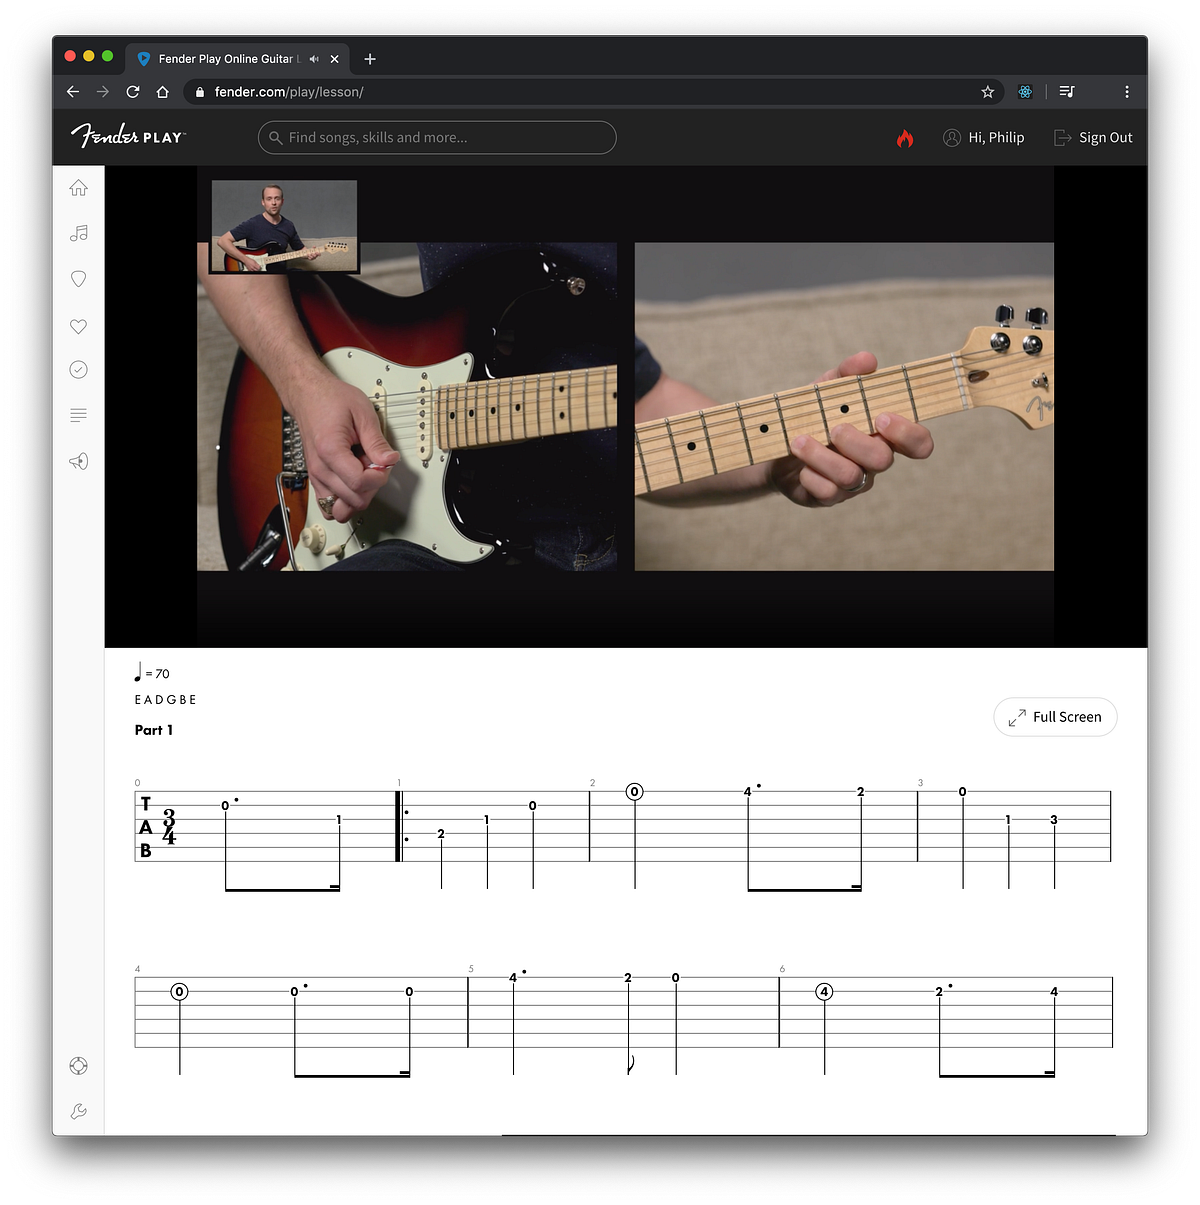Check lesson progress via the checkmark icon

tap(78, 369)
